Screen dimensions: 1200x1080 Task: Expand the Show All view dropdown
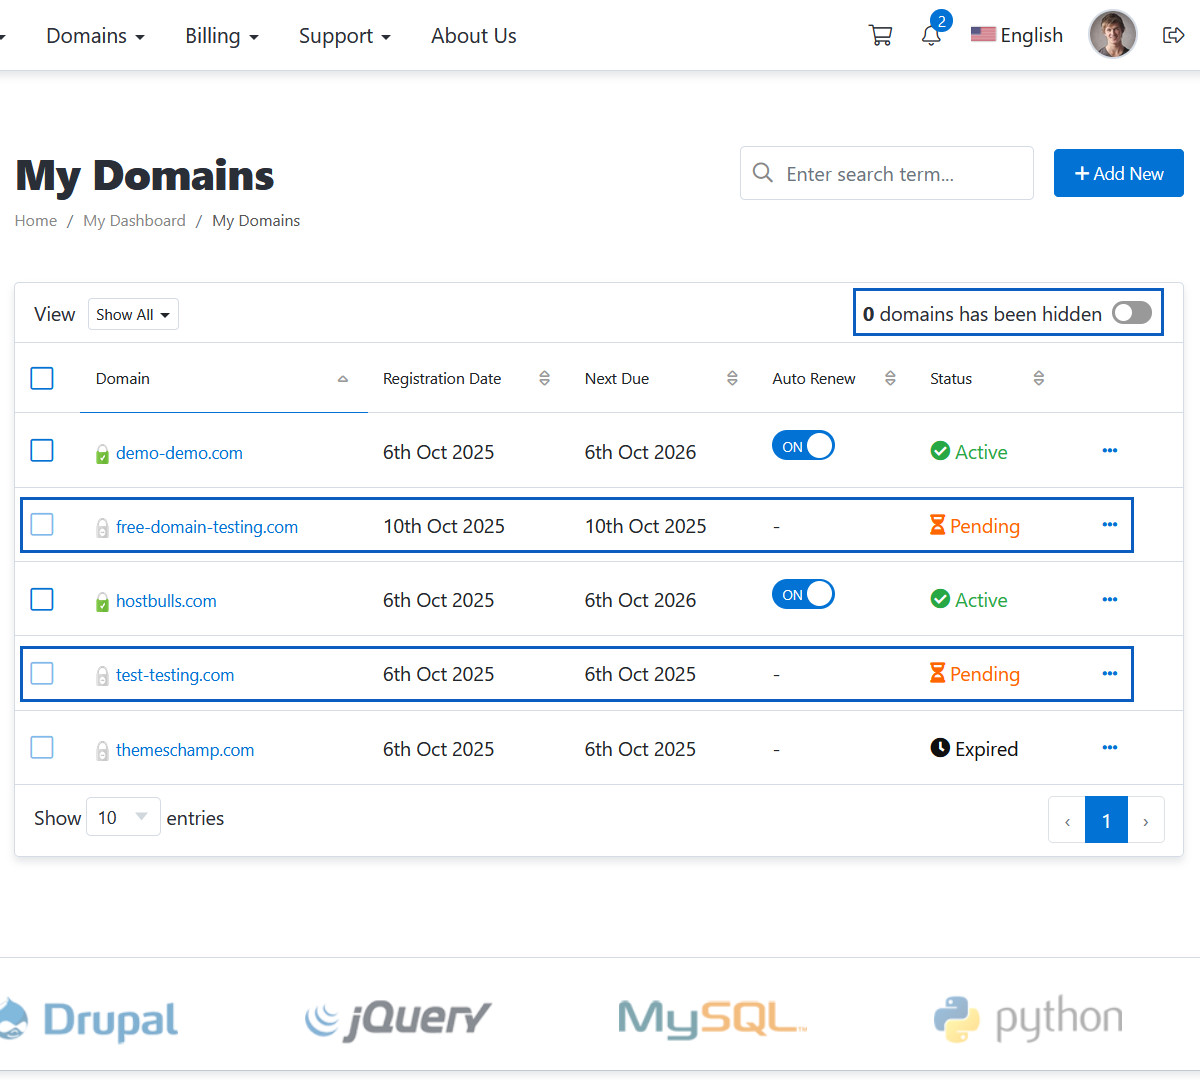click(133, 314)
